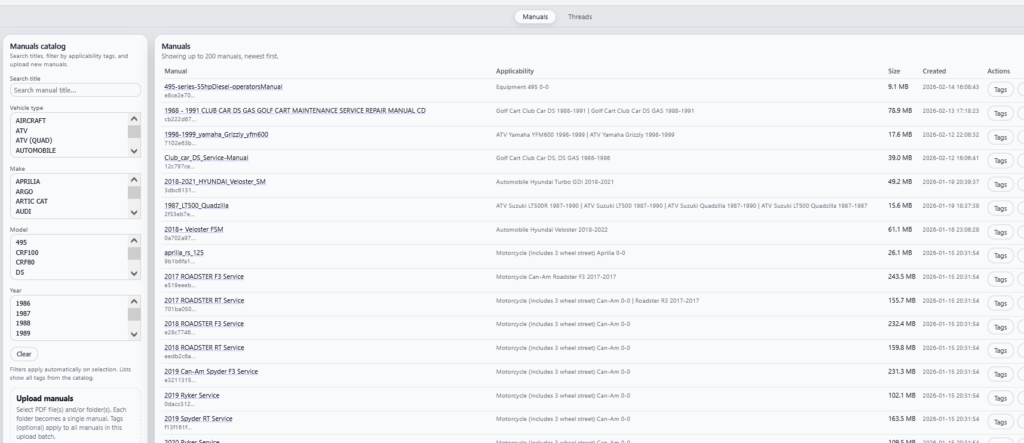Image resolution: width=1024 pixels, height=443 pixels.
Task: Click Tags button for aprilia_rs_125 row
Action: pos(998,256)
